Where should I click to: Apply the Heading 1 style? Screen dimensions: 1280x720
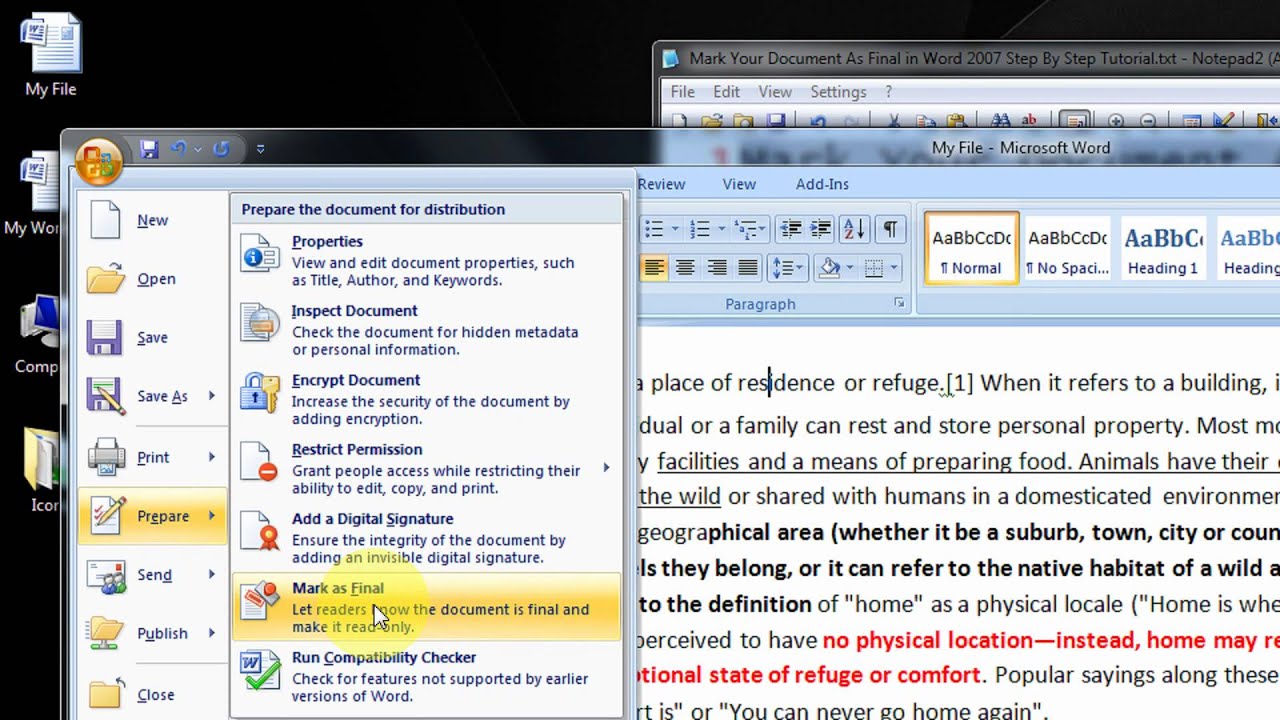(x=1163, y=248)
